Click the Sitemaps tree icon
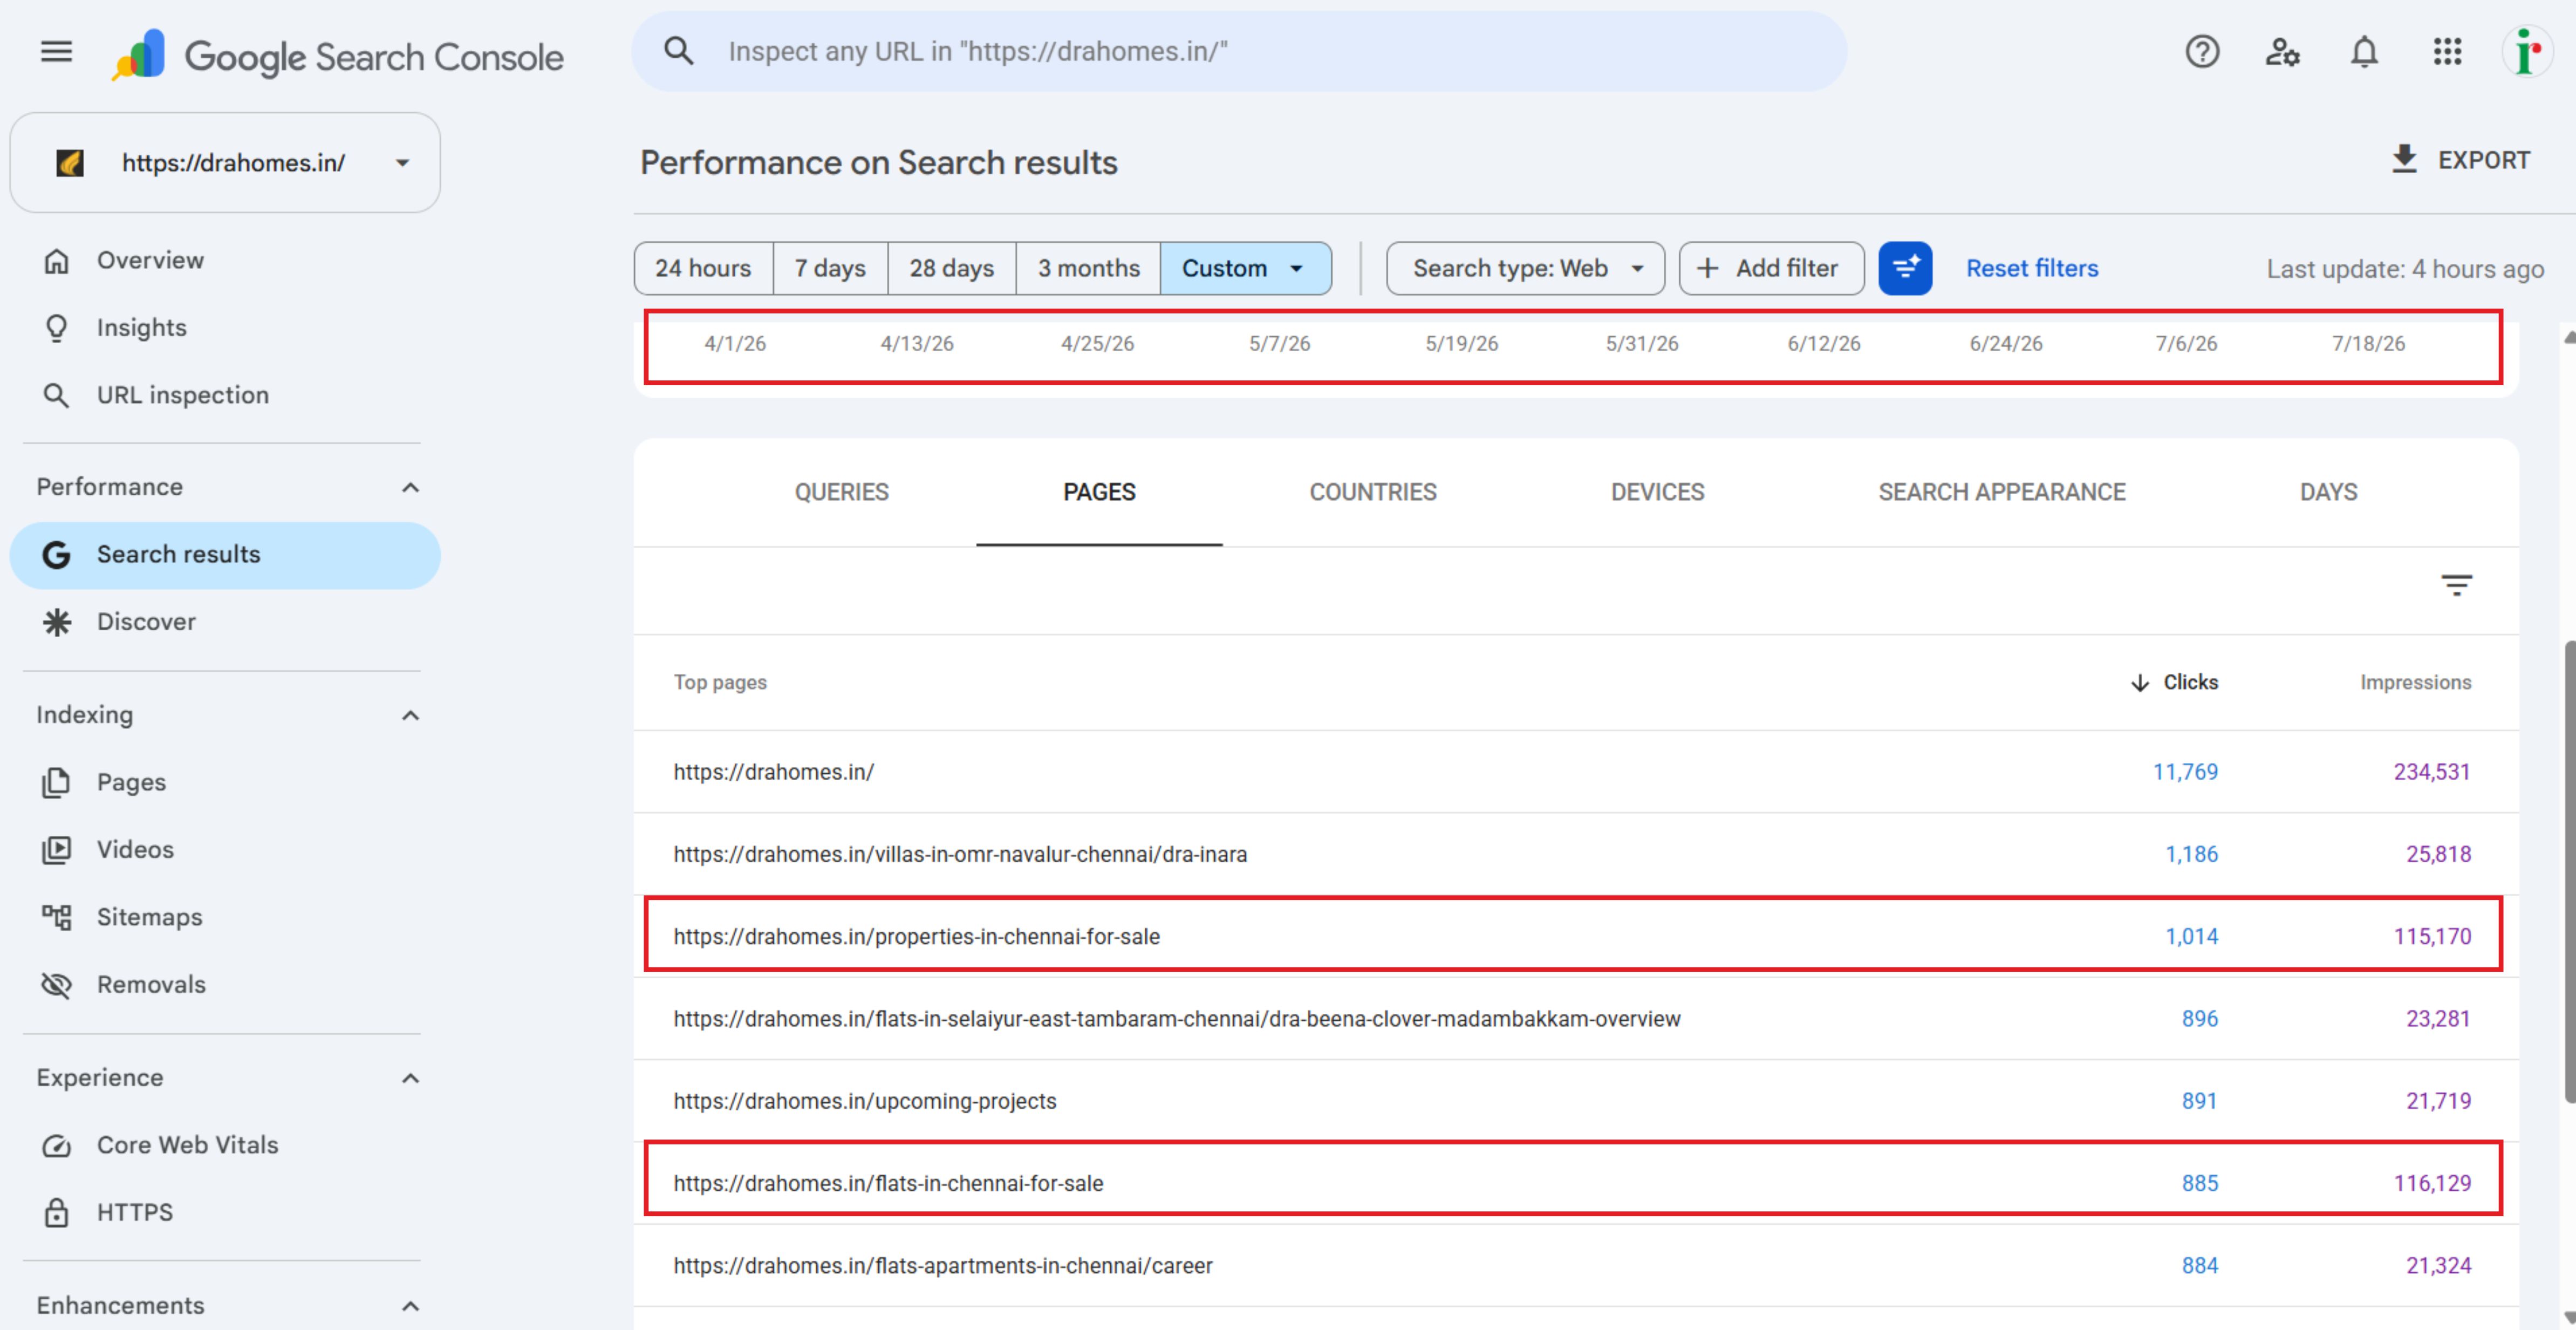The height and width of the screenshot is (1330, 2576). point(57,917)
